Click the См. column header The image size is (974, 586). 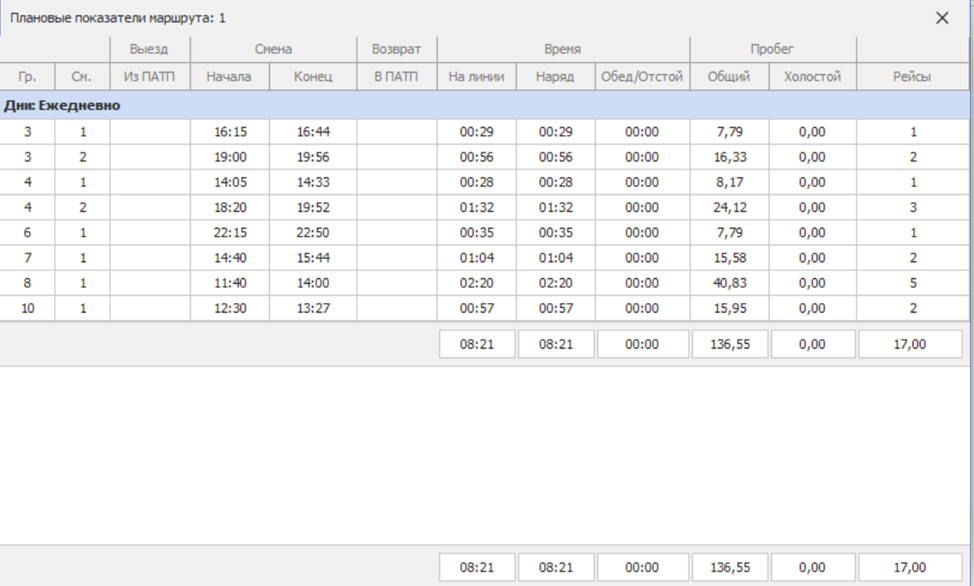click(82, 77)
